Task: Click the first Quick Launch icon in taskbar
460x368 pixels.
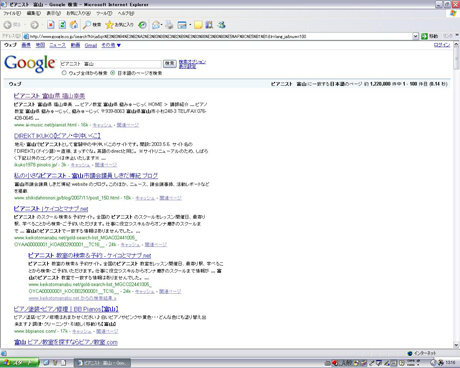Action: pos(46,363)
